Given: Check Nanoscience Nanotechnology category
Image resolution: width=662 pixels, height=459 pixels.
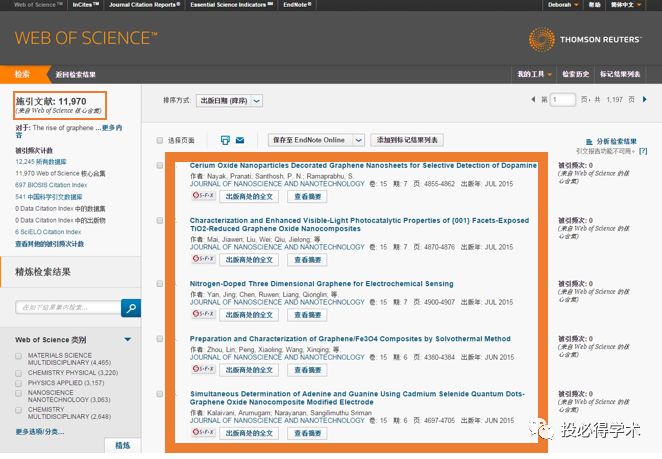Looking at the screenshot, I should [19, 393].
